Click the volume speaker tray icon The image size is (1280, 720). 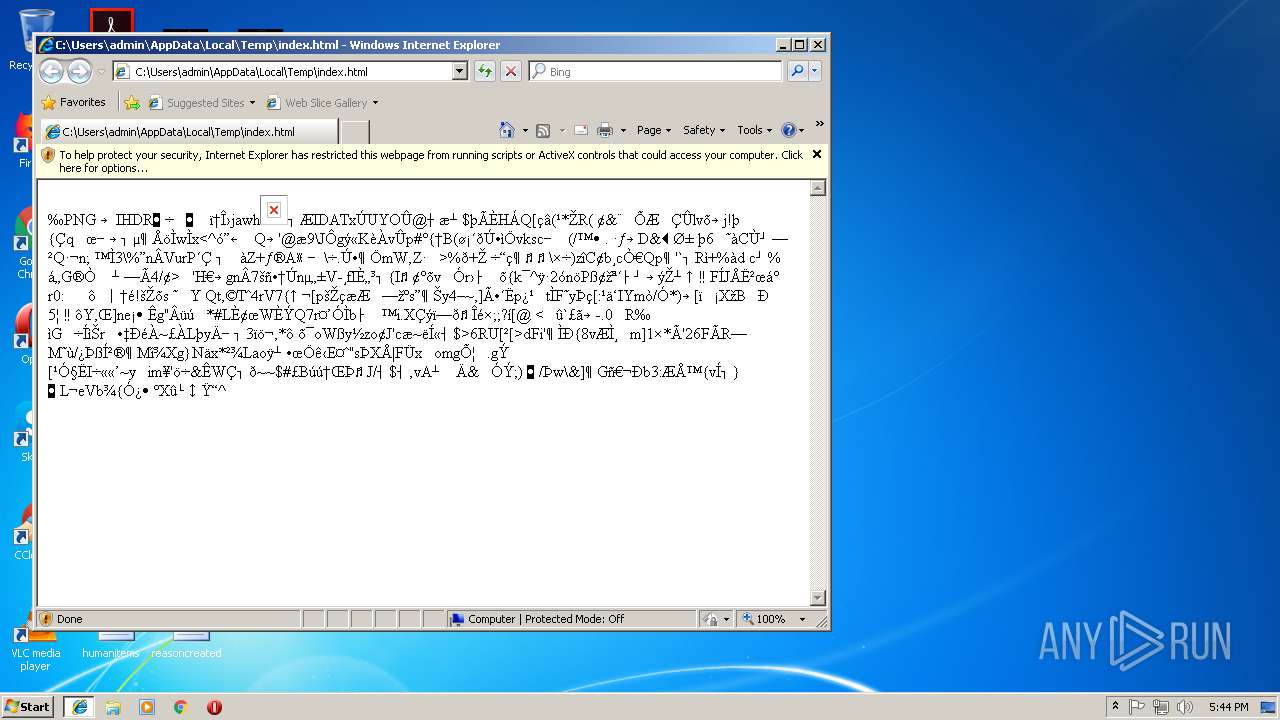(1185, 706)
